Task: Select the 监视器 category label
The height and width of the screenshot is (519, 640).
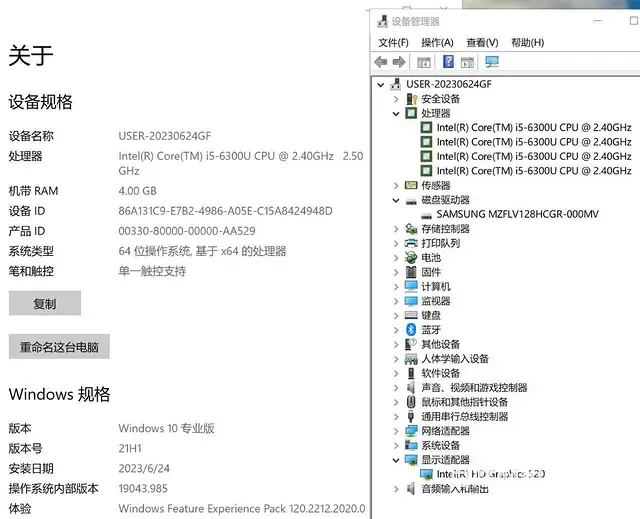Action: coord(436,301)
